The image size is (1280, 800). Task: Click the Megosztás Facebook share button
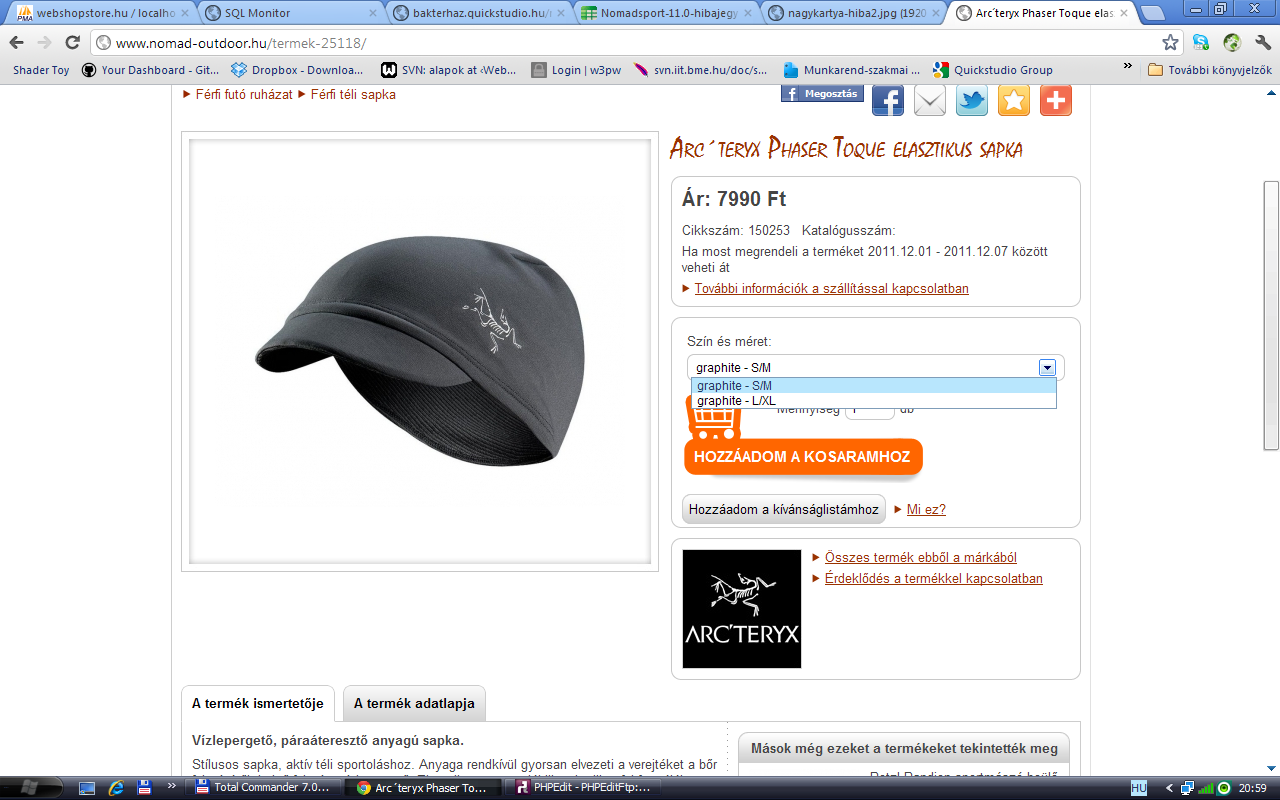pos(822,94)
